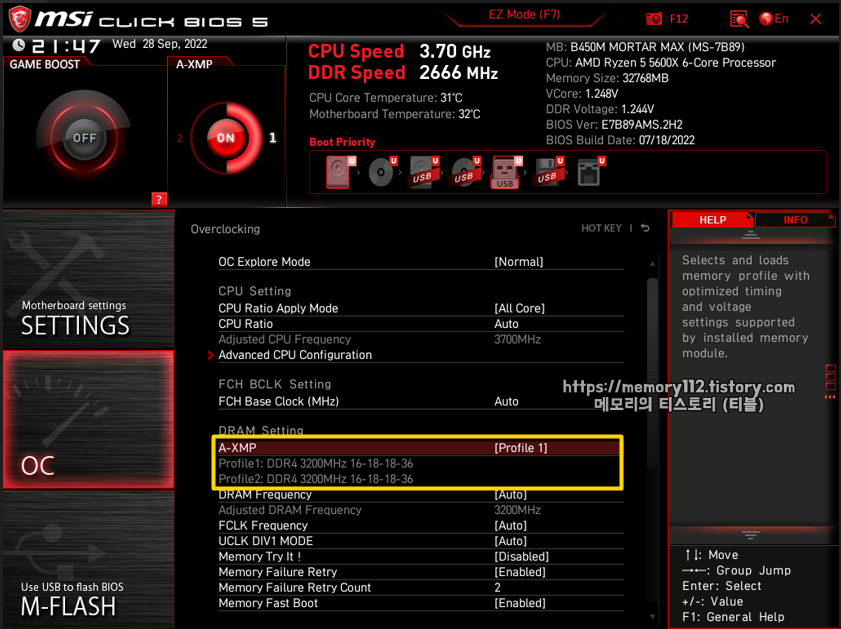Click the A-XMP tab label above dial

195,64
